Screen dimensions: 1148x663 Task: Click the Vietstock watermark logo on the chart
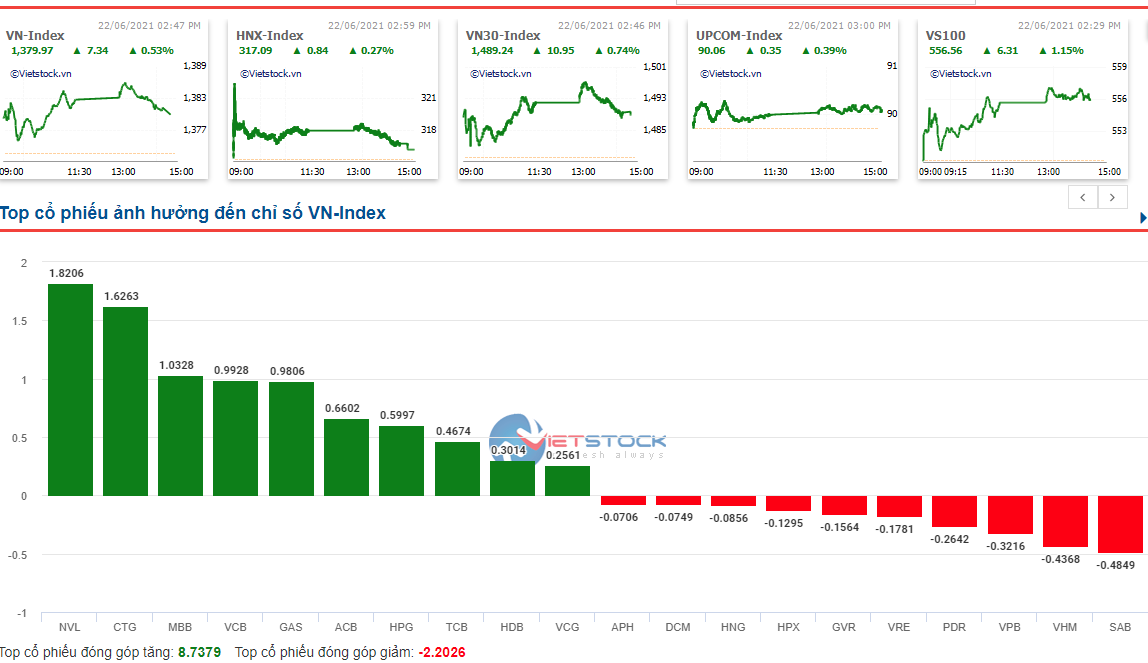click(x=577, y=441)
